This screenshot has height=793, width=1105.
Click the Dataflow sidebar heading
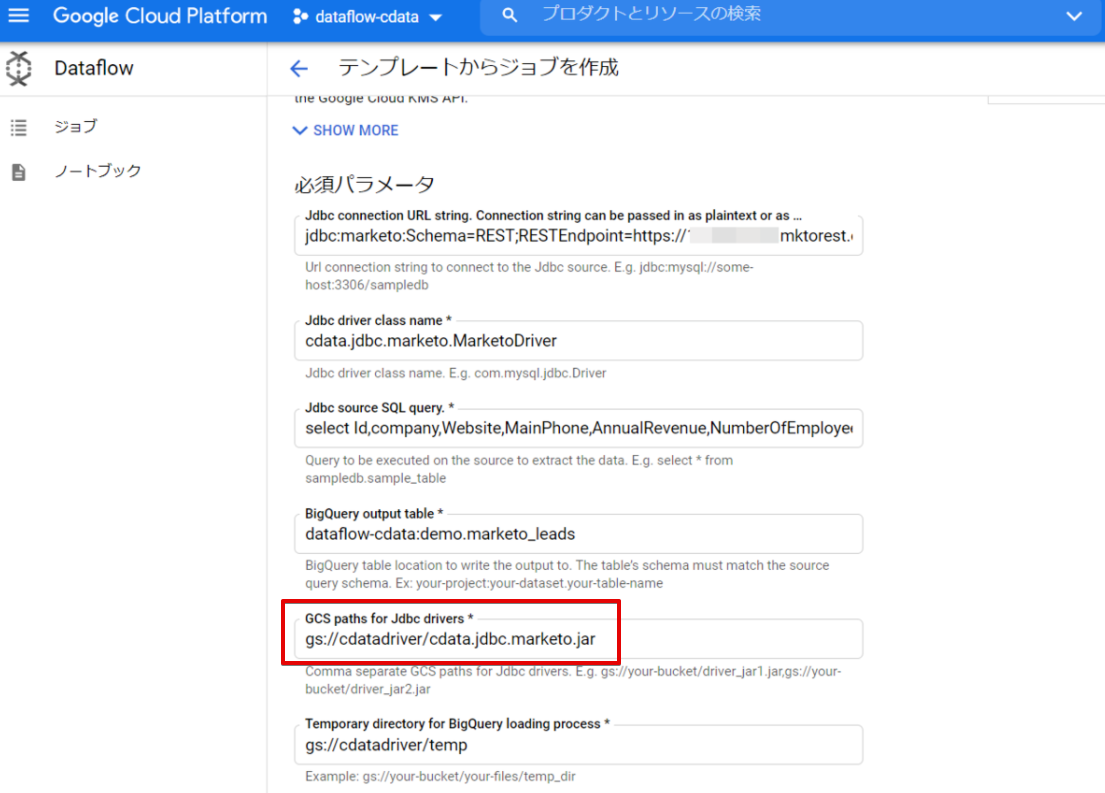(x=94, y=68)
